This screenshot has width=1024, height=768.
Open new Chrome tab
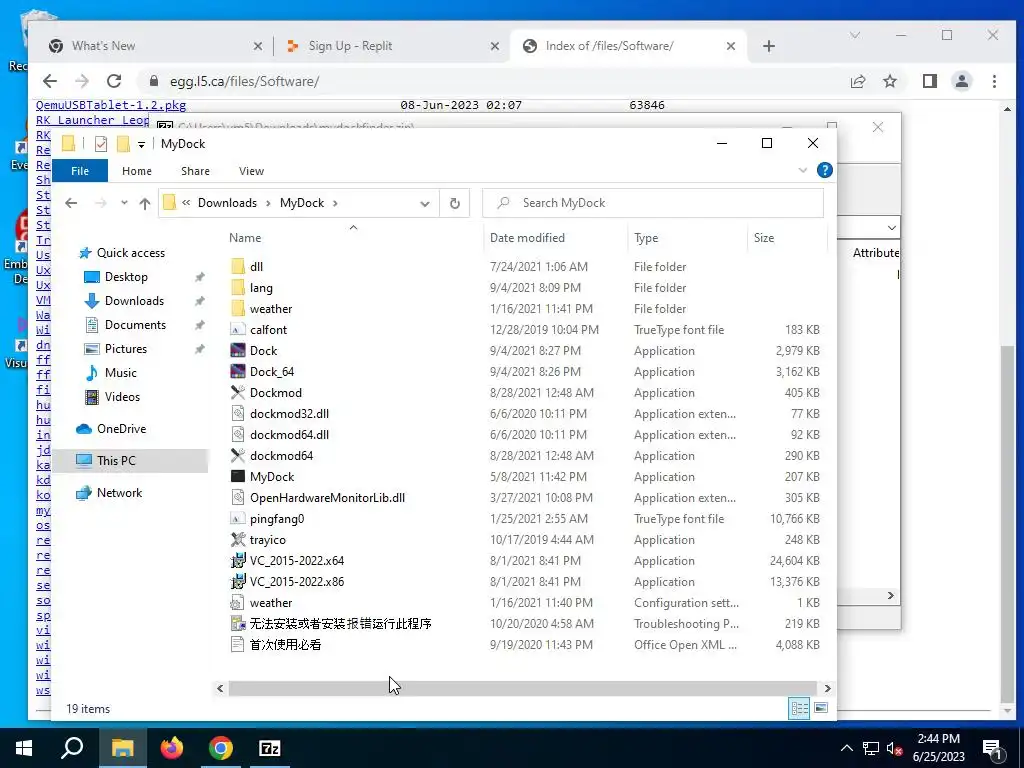769,46
